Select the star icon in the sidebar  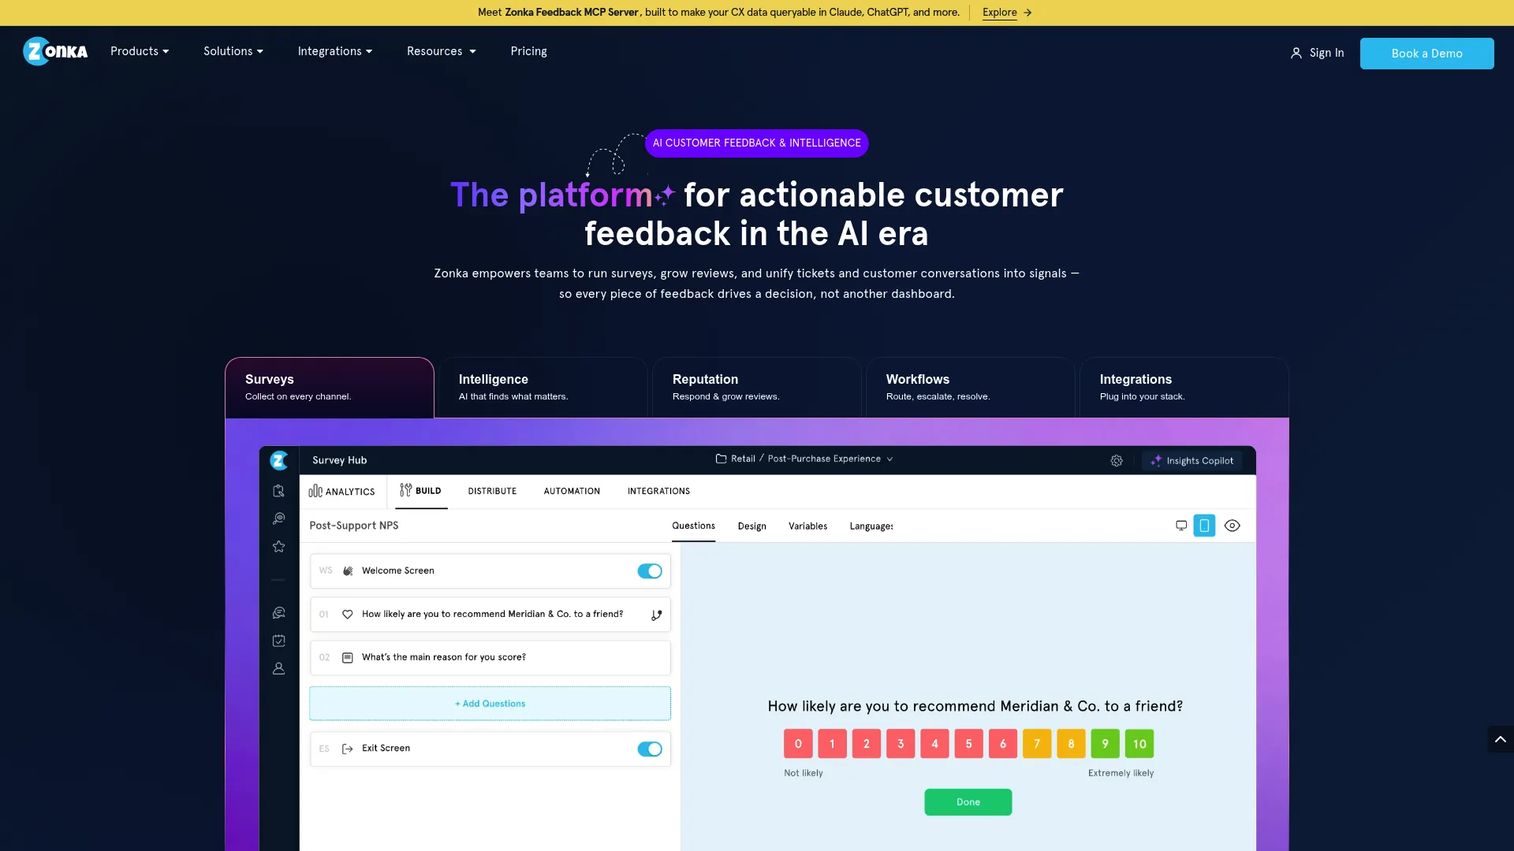[x=279, y=546]
